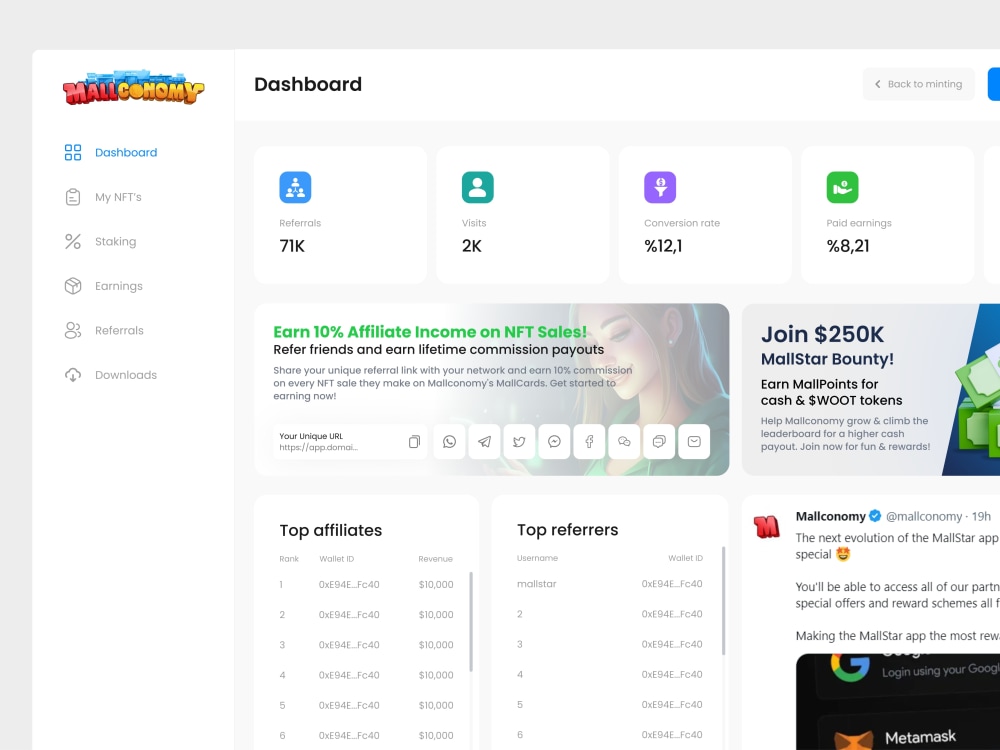The height and width of the screenshot is (750, 1000).
Task: Click the Earnings cube icon
Action: coord(73,286)
